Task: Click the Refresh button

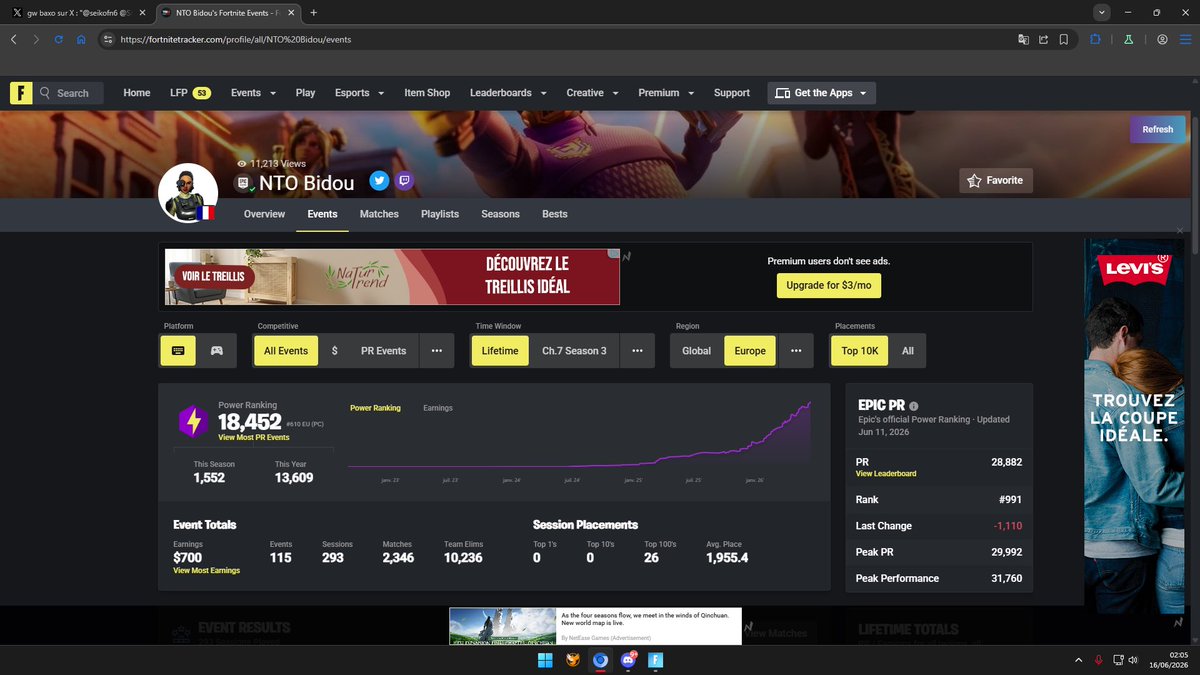Action: pos(1158,129)
